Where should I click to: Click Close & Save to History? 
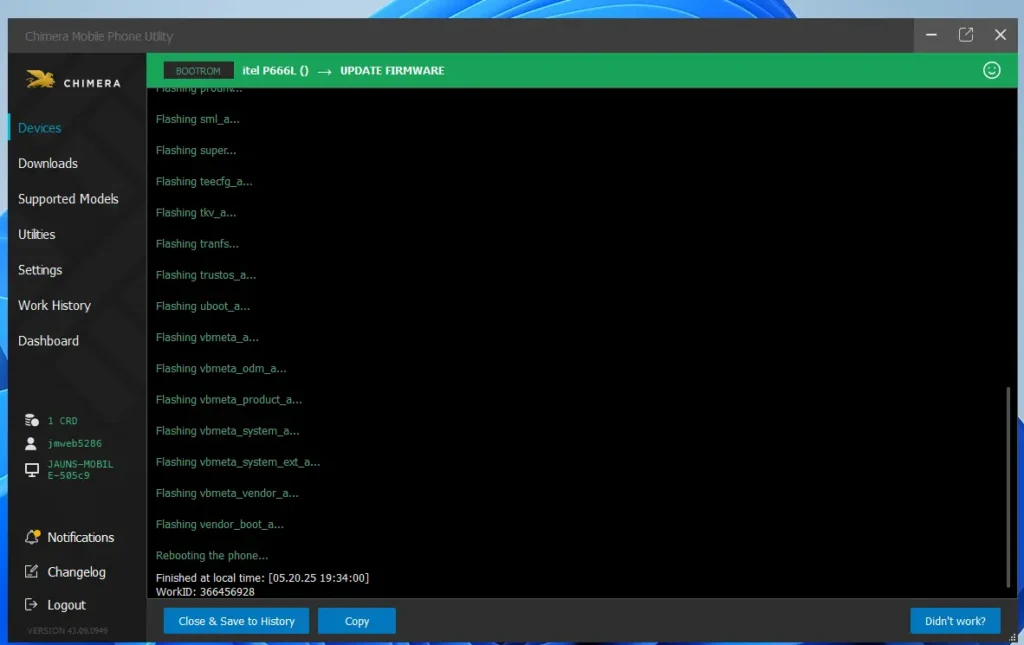tap(236, 621)
